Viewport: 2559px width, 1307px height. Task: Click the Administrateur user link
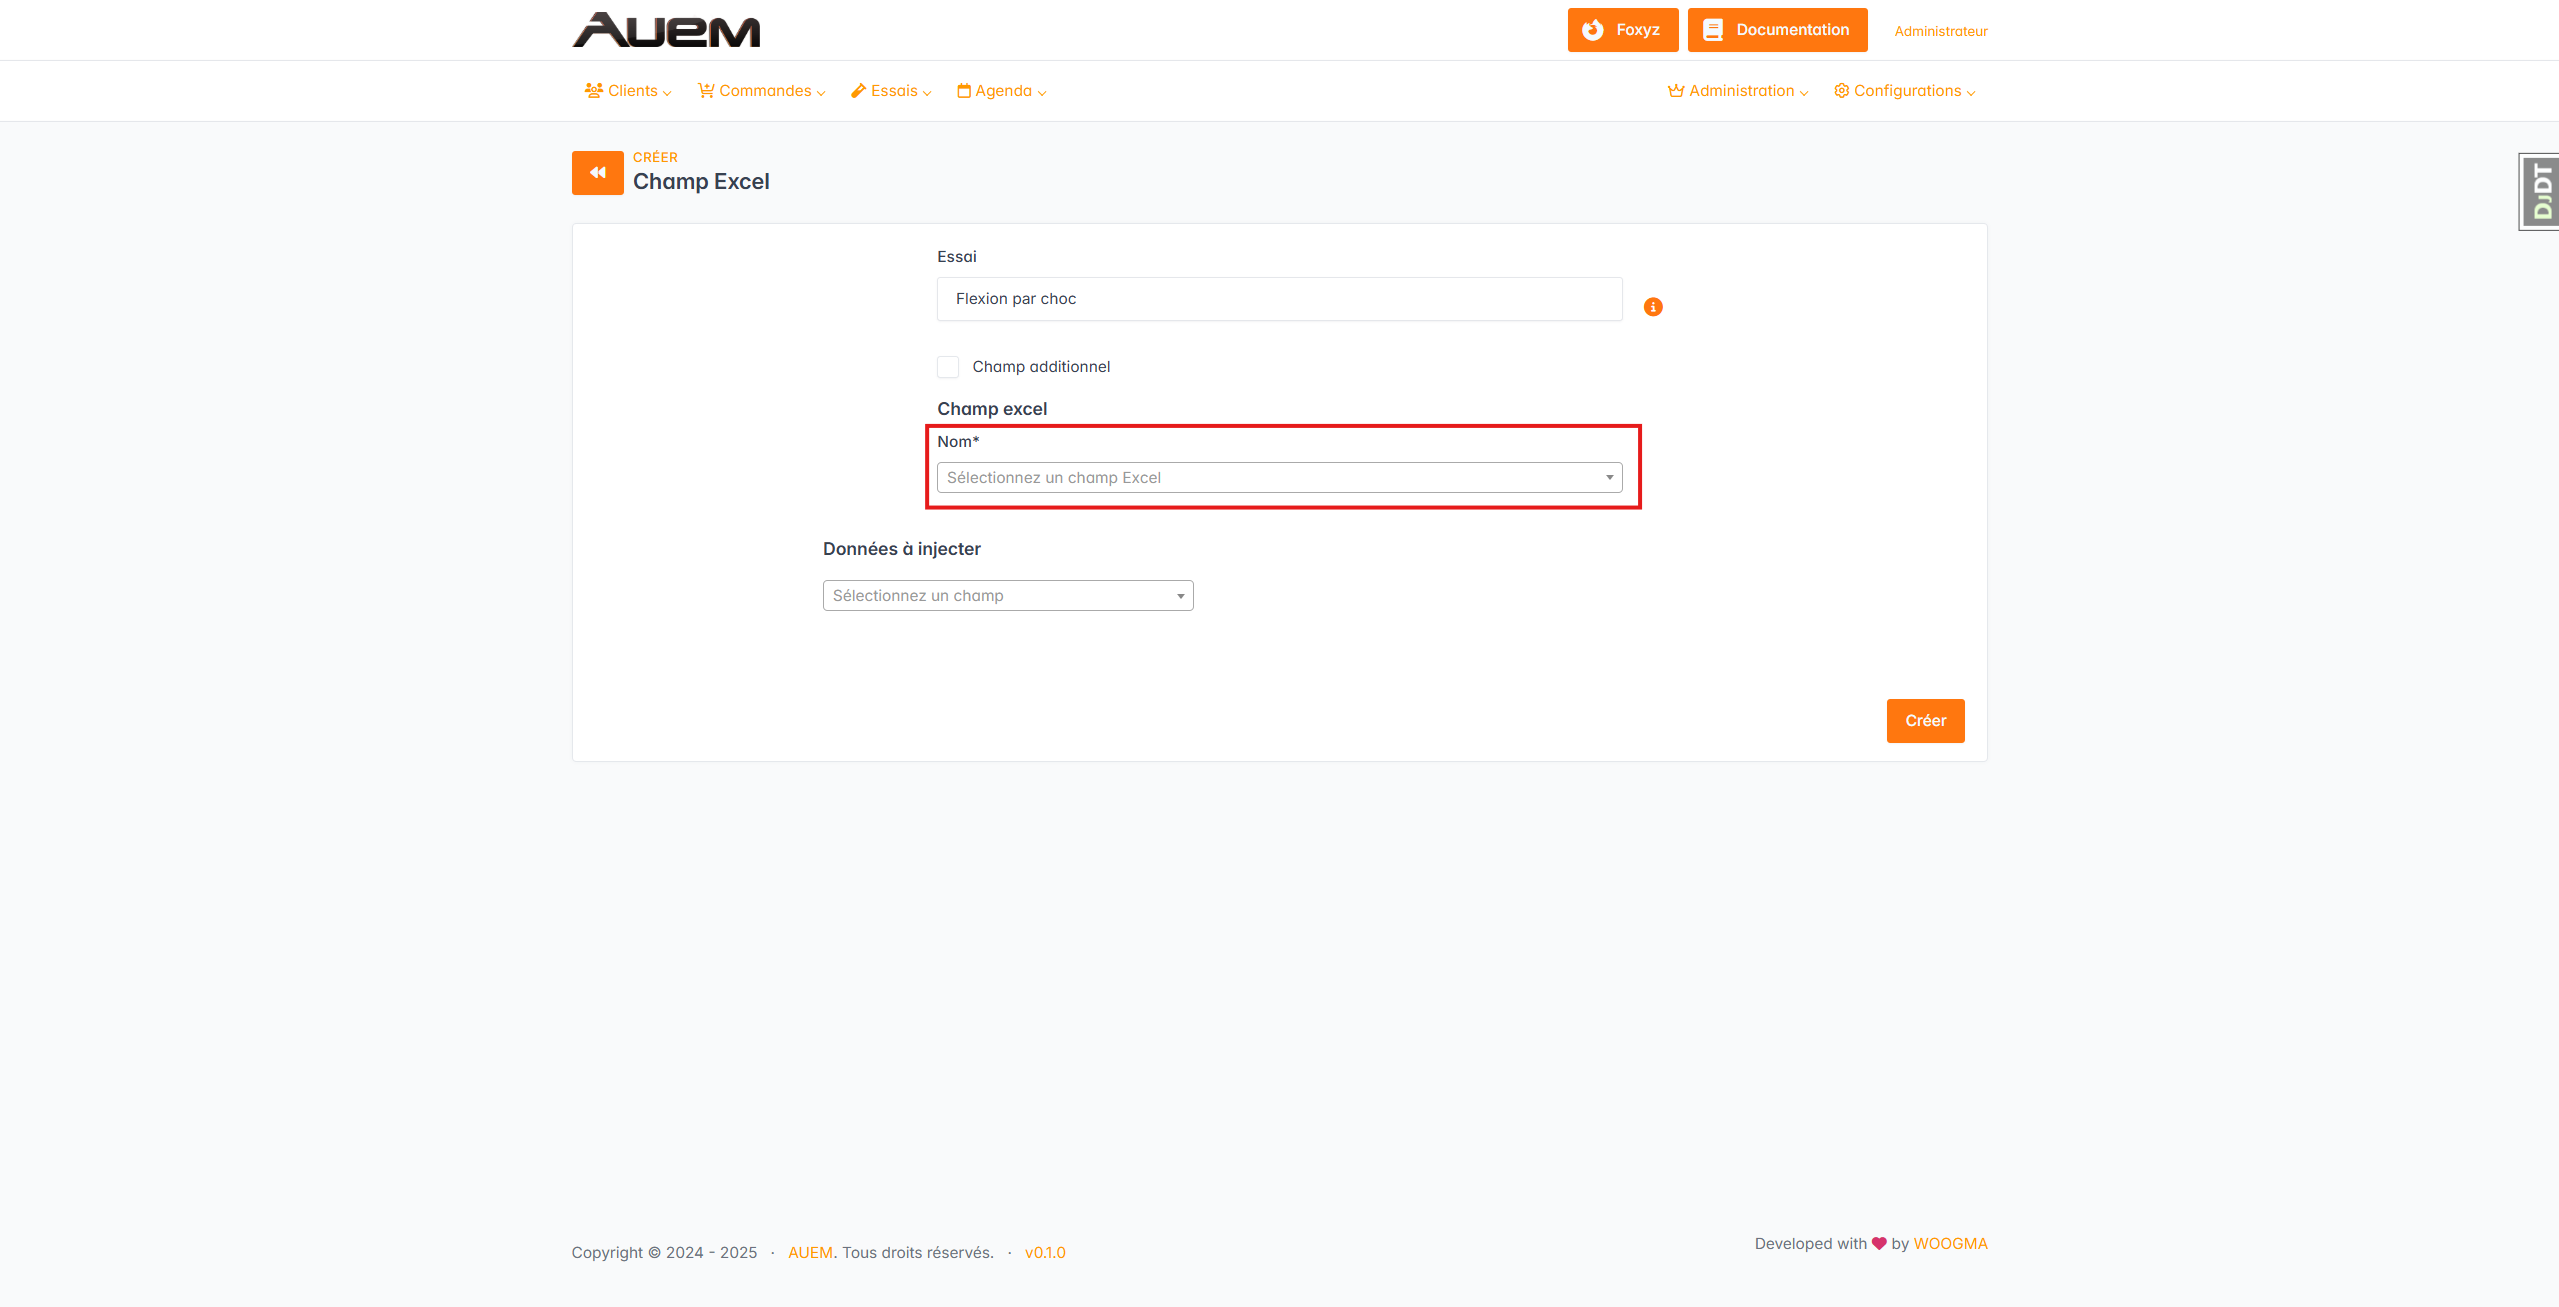1940,31
